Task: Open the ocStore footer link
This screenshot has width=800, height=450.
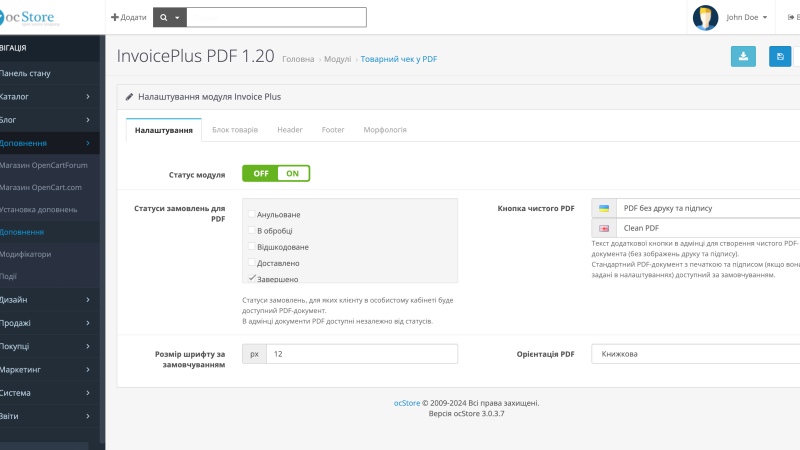Action: tap(407, 403)
